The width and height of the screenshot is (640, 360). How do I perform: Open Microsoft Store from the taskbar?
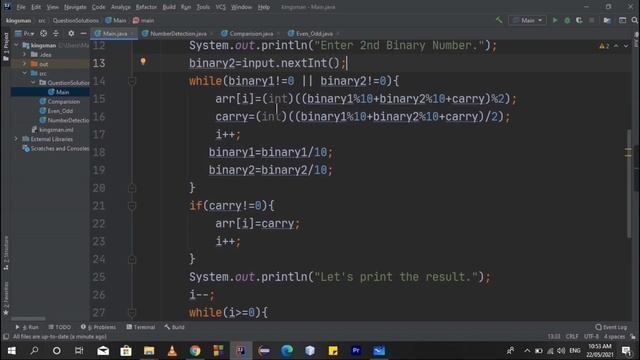126,351
